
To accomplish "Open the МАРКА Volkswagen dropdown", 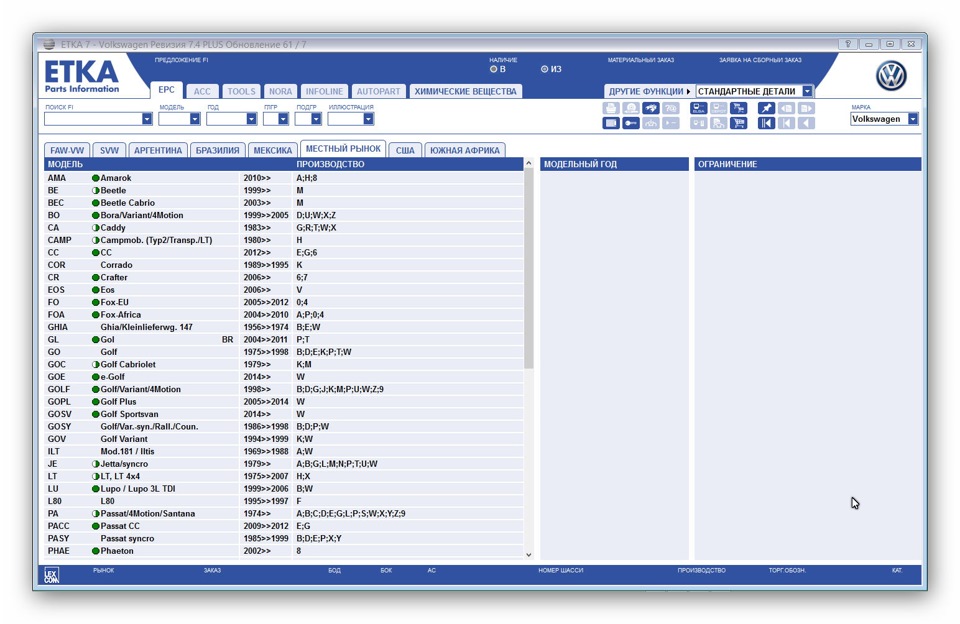I will pos(913,119).
